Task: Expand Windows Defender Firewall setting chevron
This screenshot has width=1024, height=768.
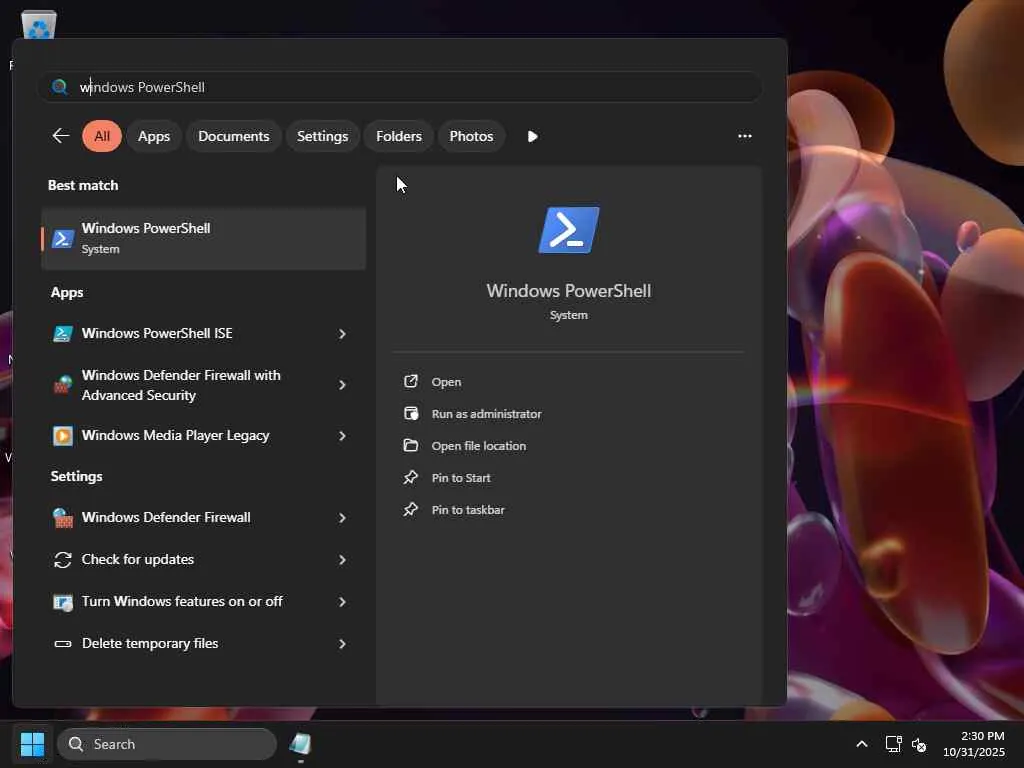Action: [342, 518]
